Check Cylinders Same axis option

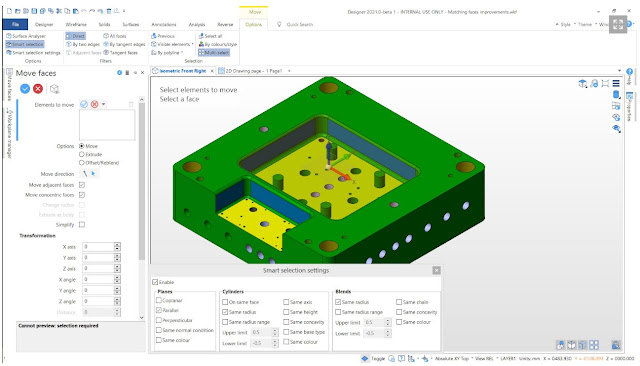click(x=286, y=302)
